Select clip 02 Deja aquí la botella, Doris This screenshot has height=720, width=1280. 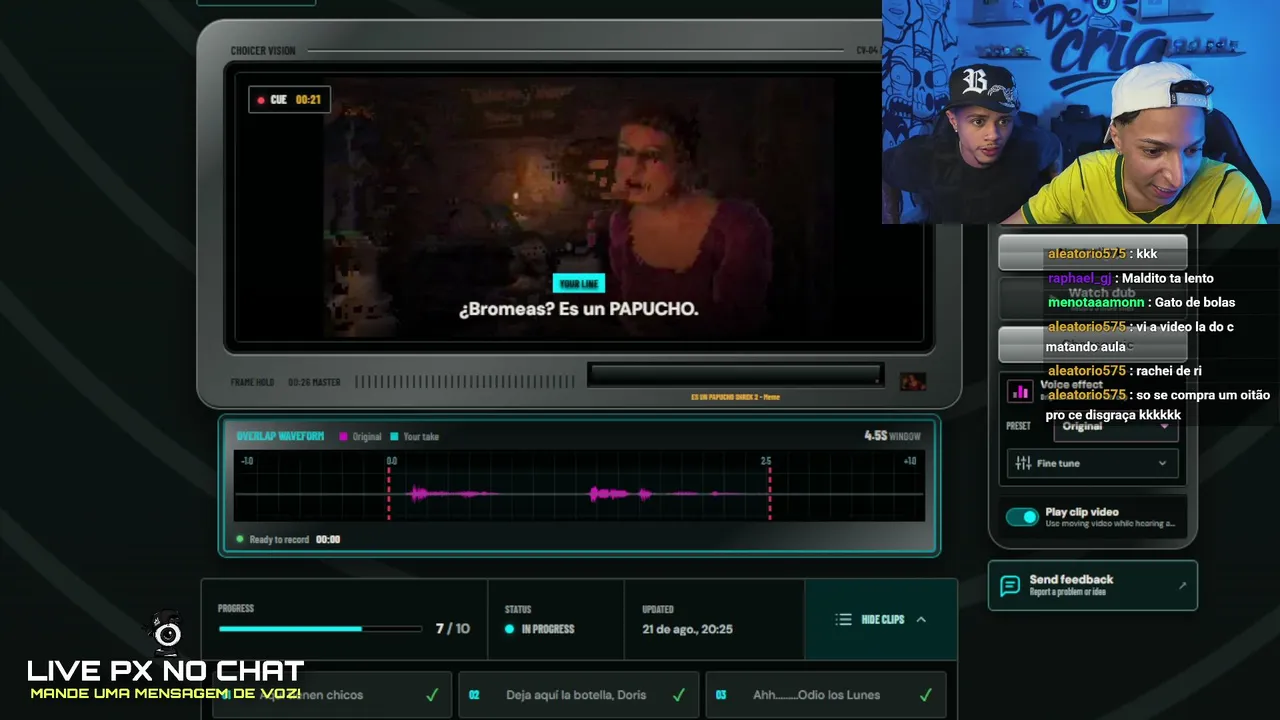pyautogui.click(x=578, y=695)
